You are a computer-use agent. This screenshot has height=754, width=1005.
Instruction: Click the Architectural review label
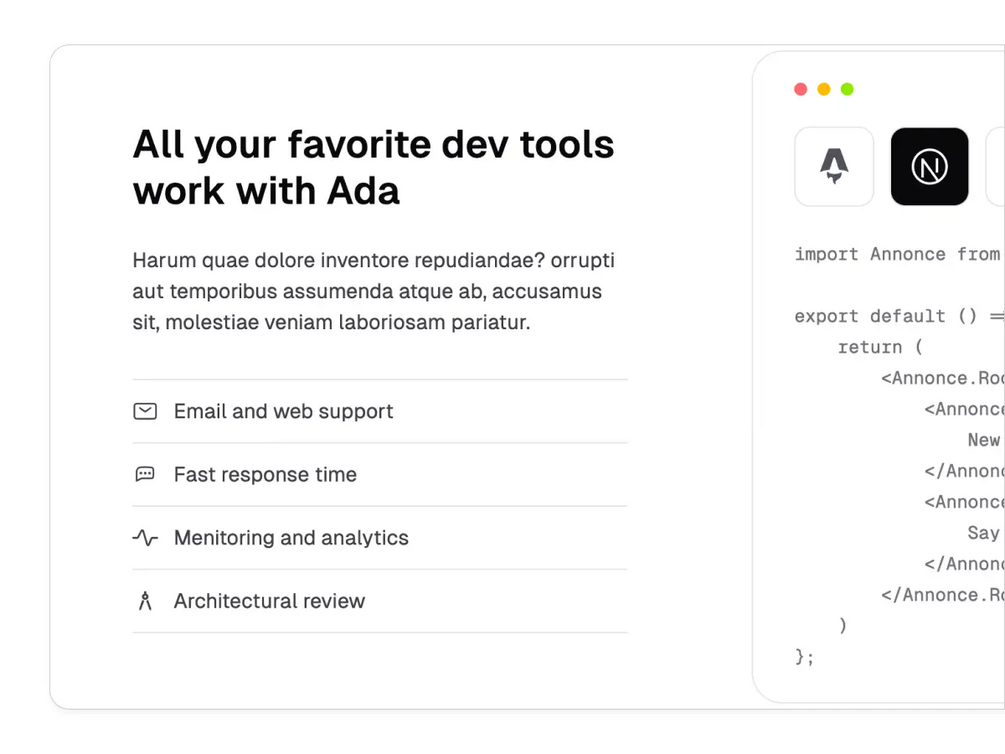pos(269,601)
